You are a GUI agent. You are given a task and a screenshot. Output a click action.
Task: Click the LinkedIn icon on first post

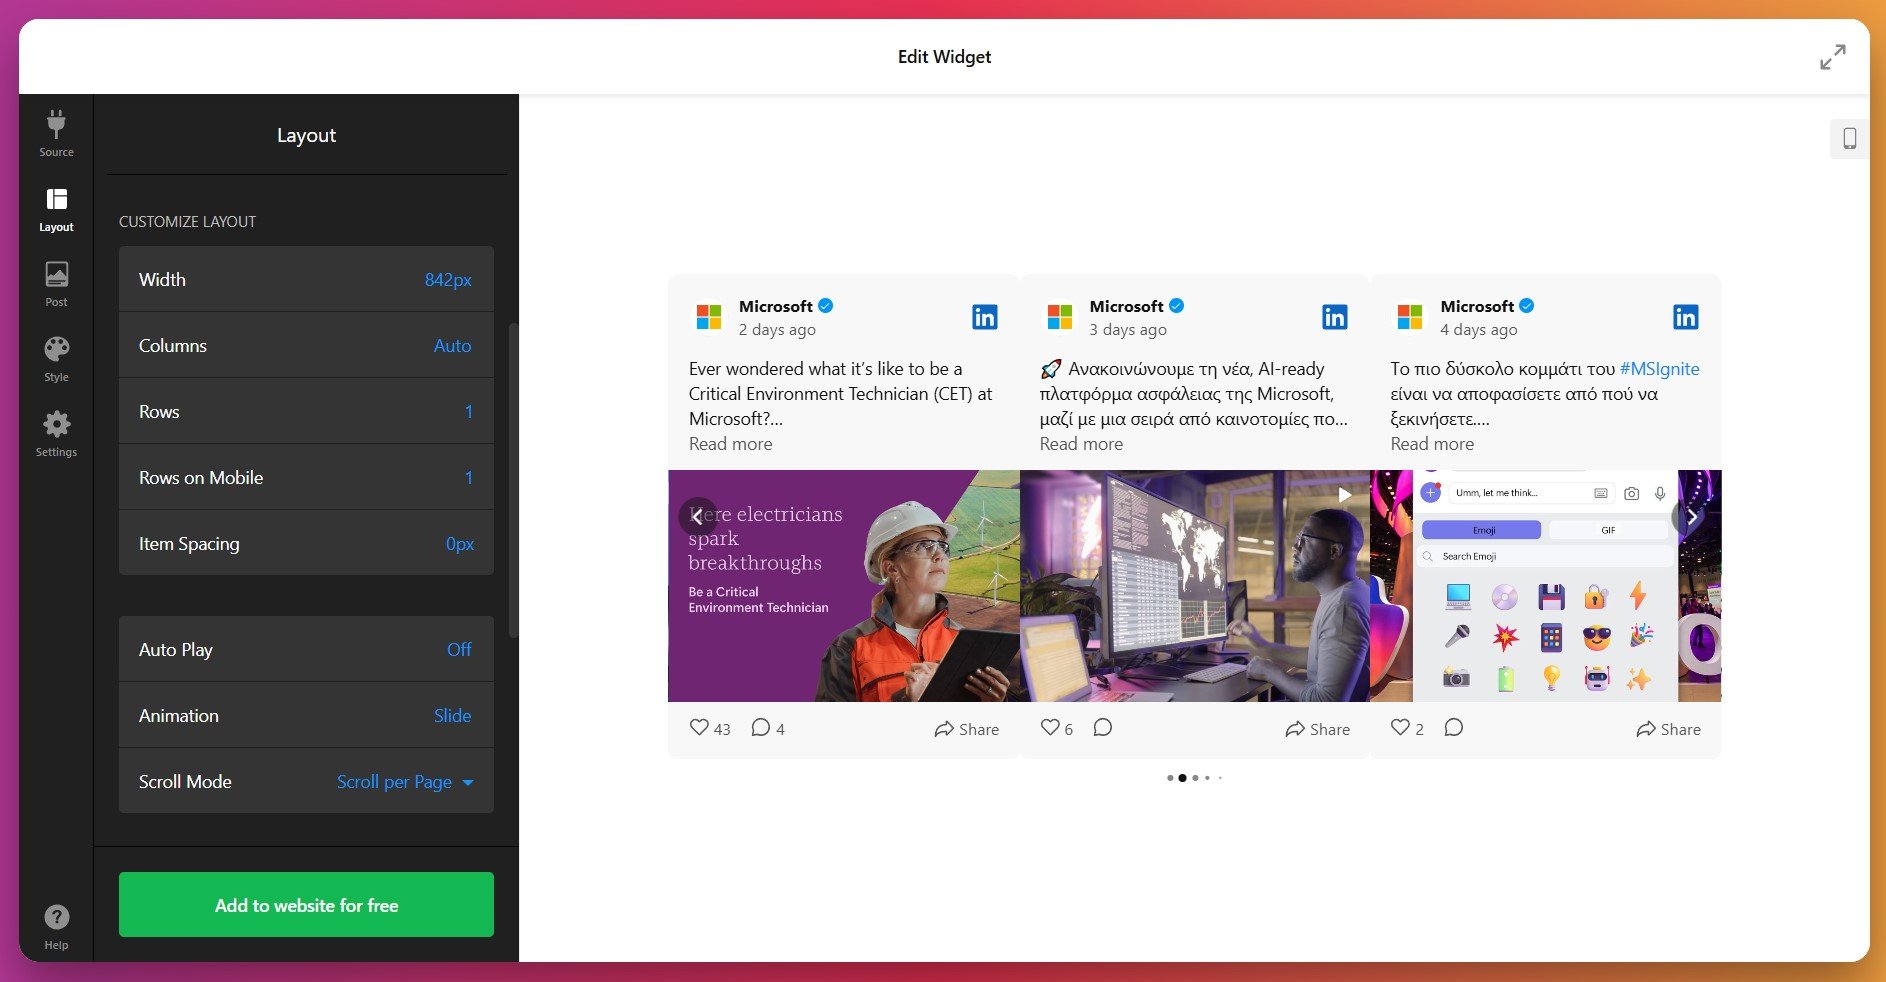pyautogui.click(x=984, y=317)
